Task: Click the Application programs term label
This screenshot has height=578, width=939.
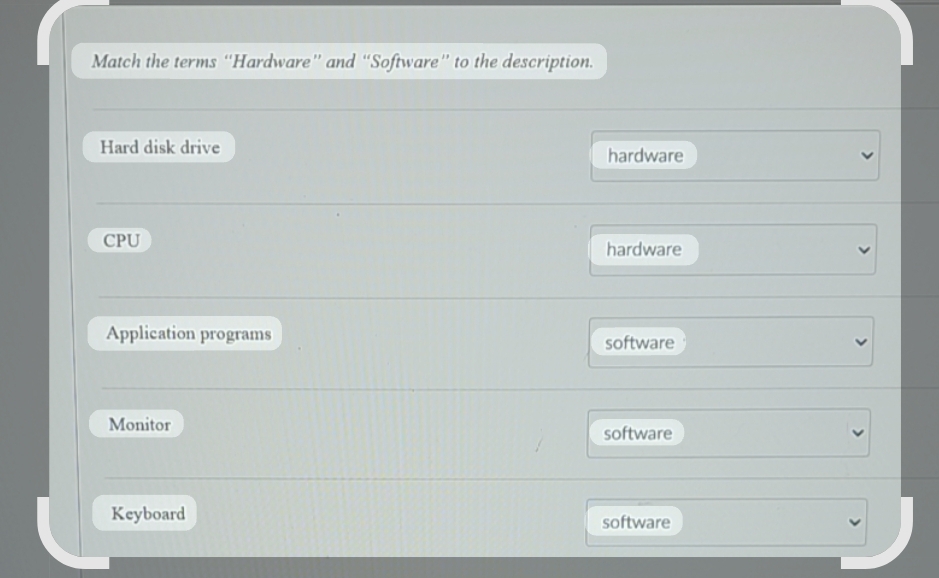Action: click(184, 333)
